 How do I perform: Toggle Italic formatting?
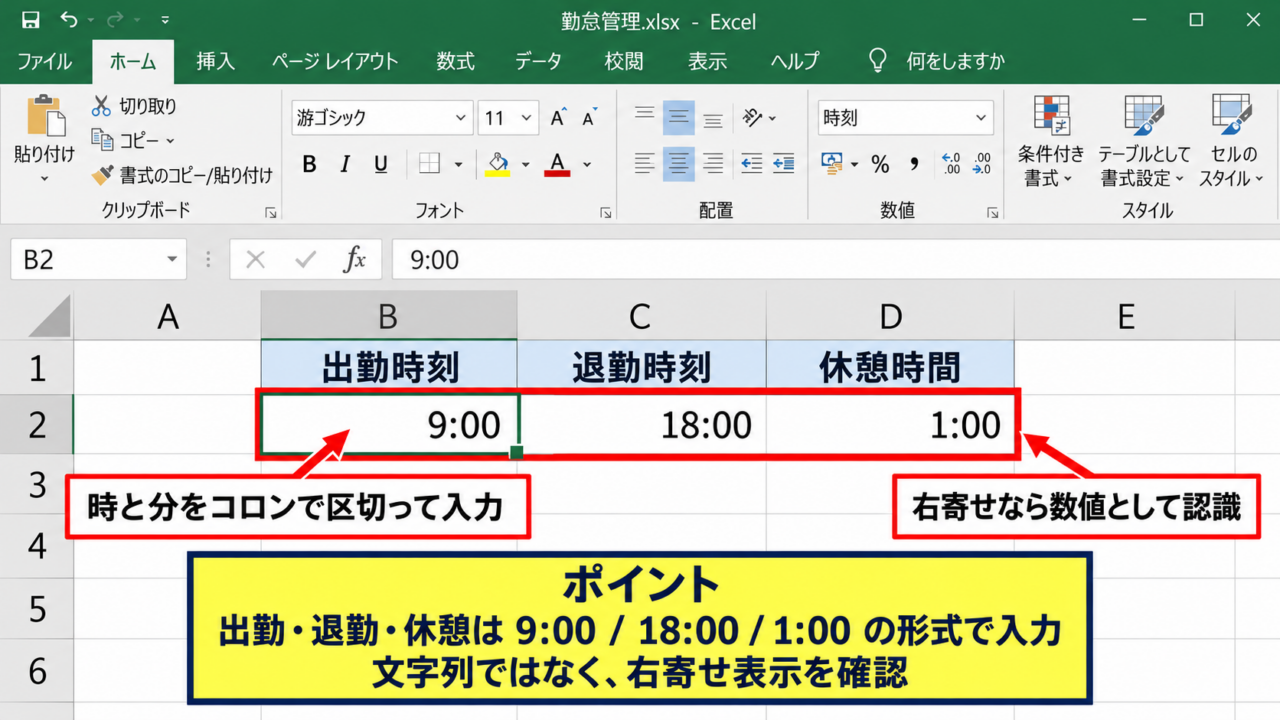click(x=345, y=164)
